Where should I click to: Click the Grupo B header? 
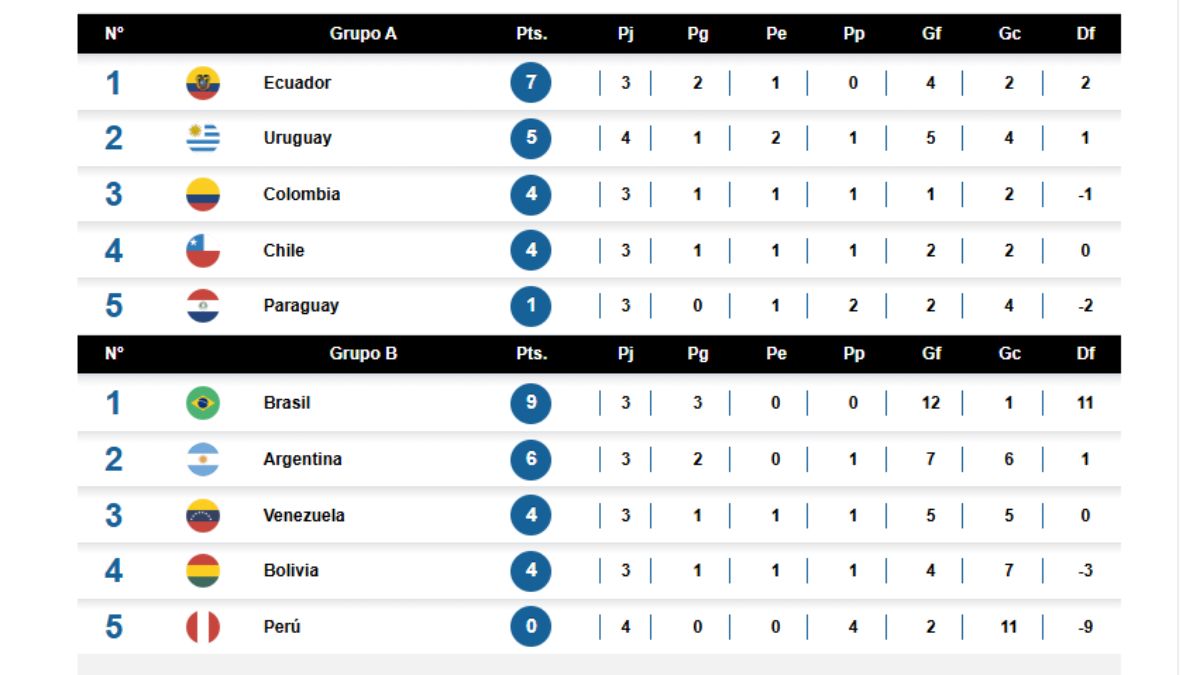[x=363, y=354]
